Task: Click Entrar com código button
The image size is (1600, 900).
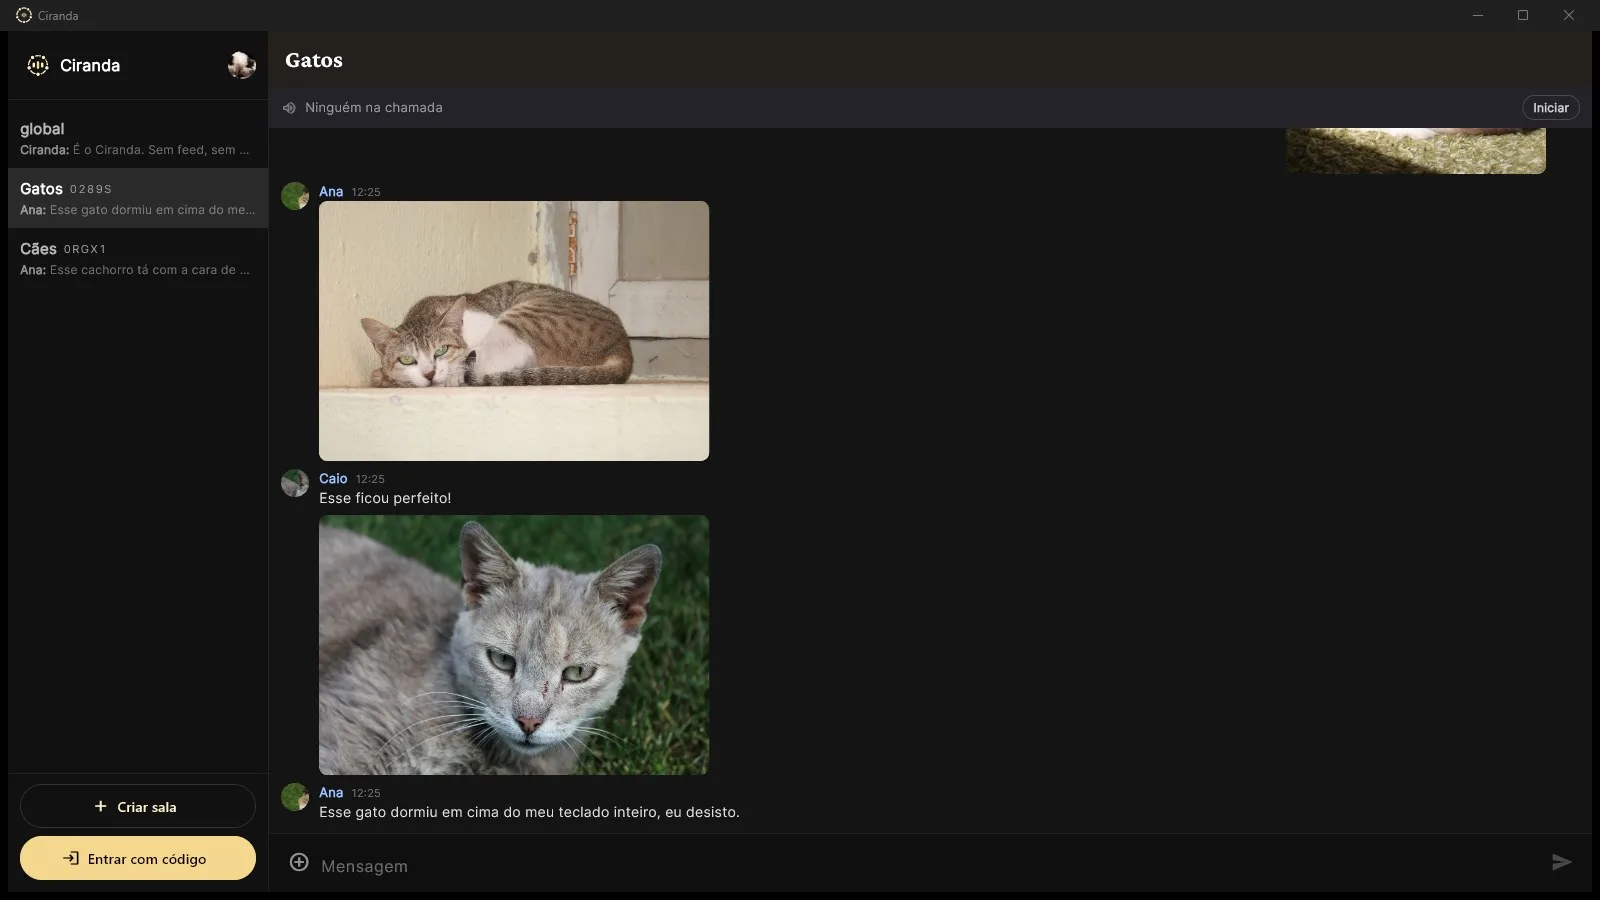Action: coord(138,858)
